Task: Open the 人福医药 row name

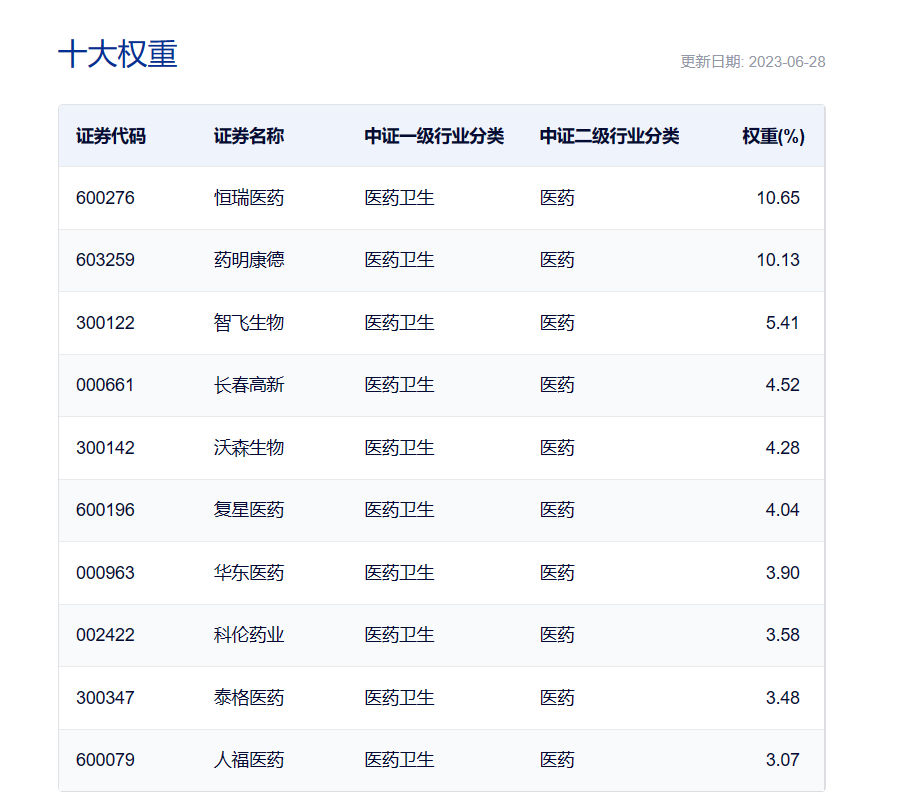Action: click(x=249, y=760)
